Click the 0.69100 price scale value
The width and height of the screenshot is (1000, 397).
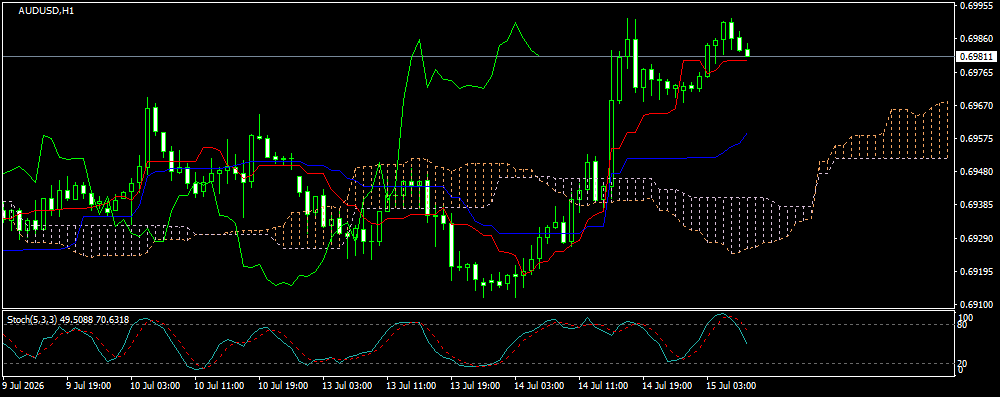pyautogui.click(x=975, y=304)
